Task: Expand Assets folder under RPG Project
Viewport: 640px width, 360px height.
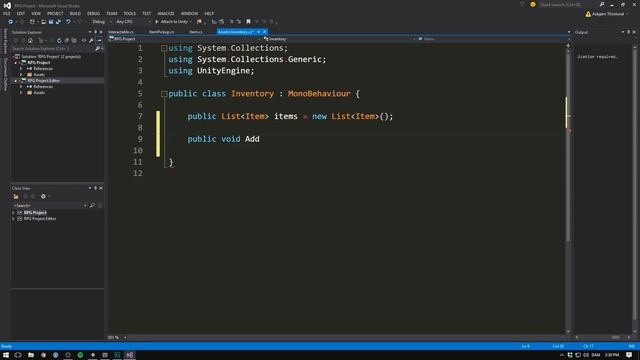Action: [x=21, y=75]
